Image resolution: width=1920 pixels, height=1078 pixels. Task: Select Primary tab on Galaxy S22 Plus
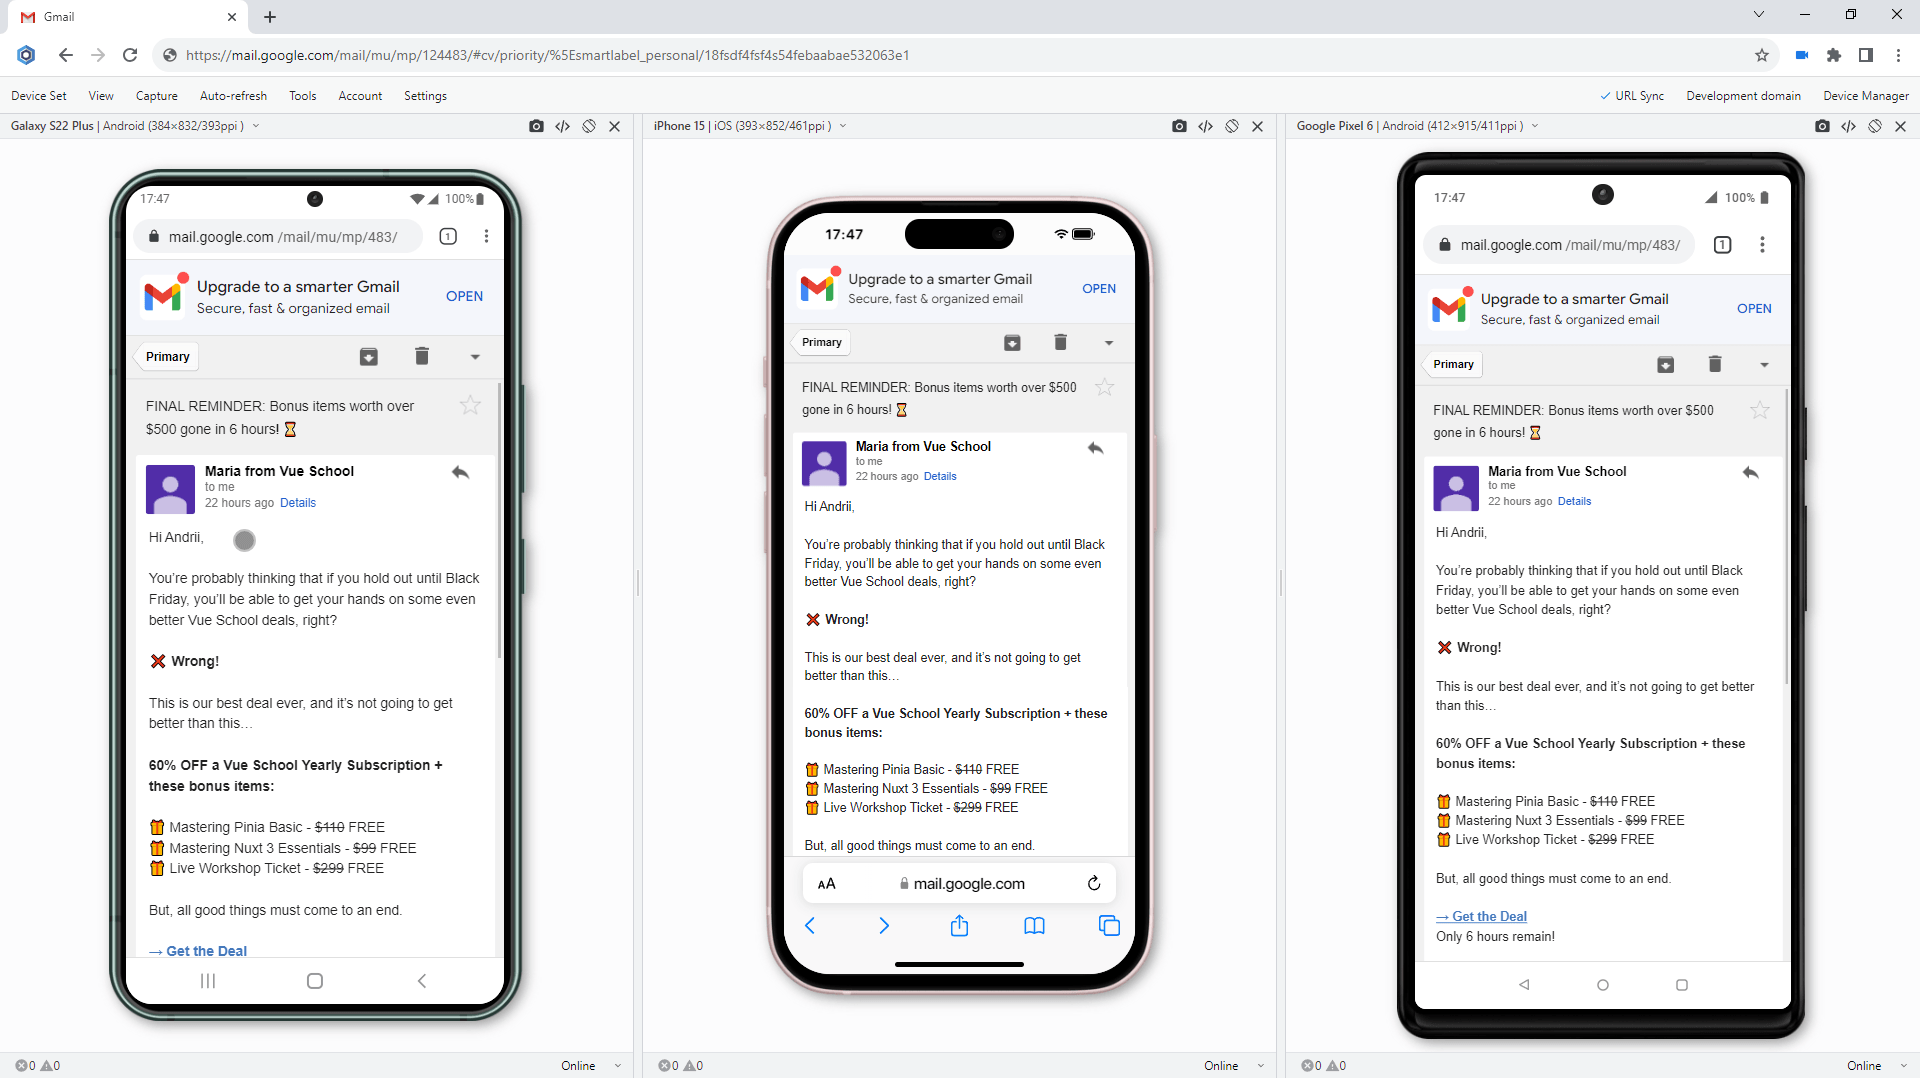pyautogui.click(x=167, y=357)
